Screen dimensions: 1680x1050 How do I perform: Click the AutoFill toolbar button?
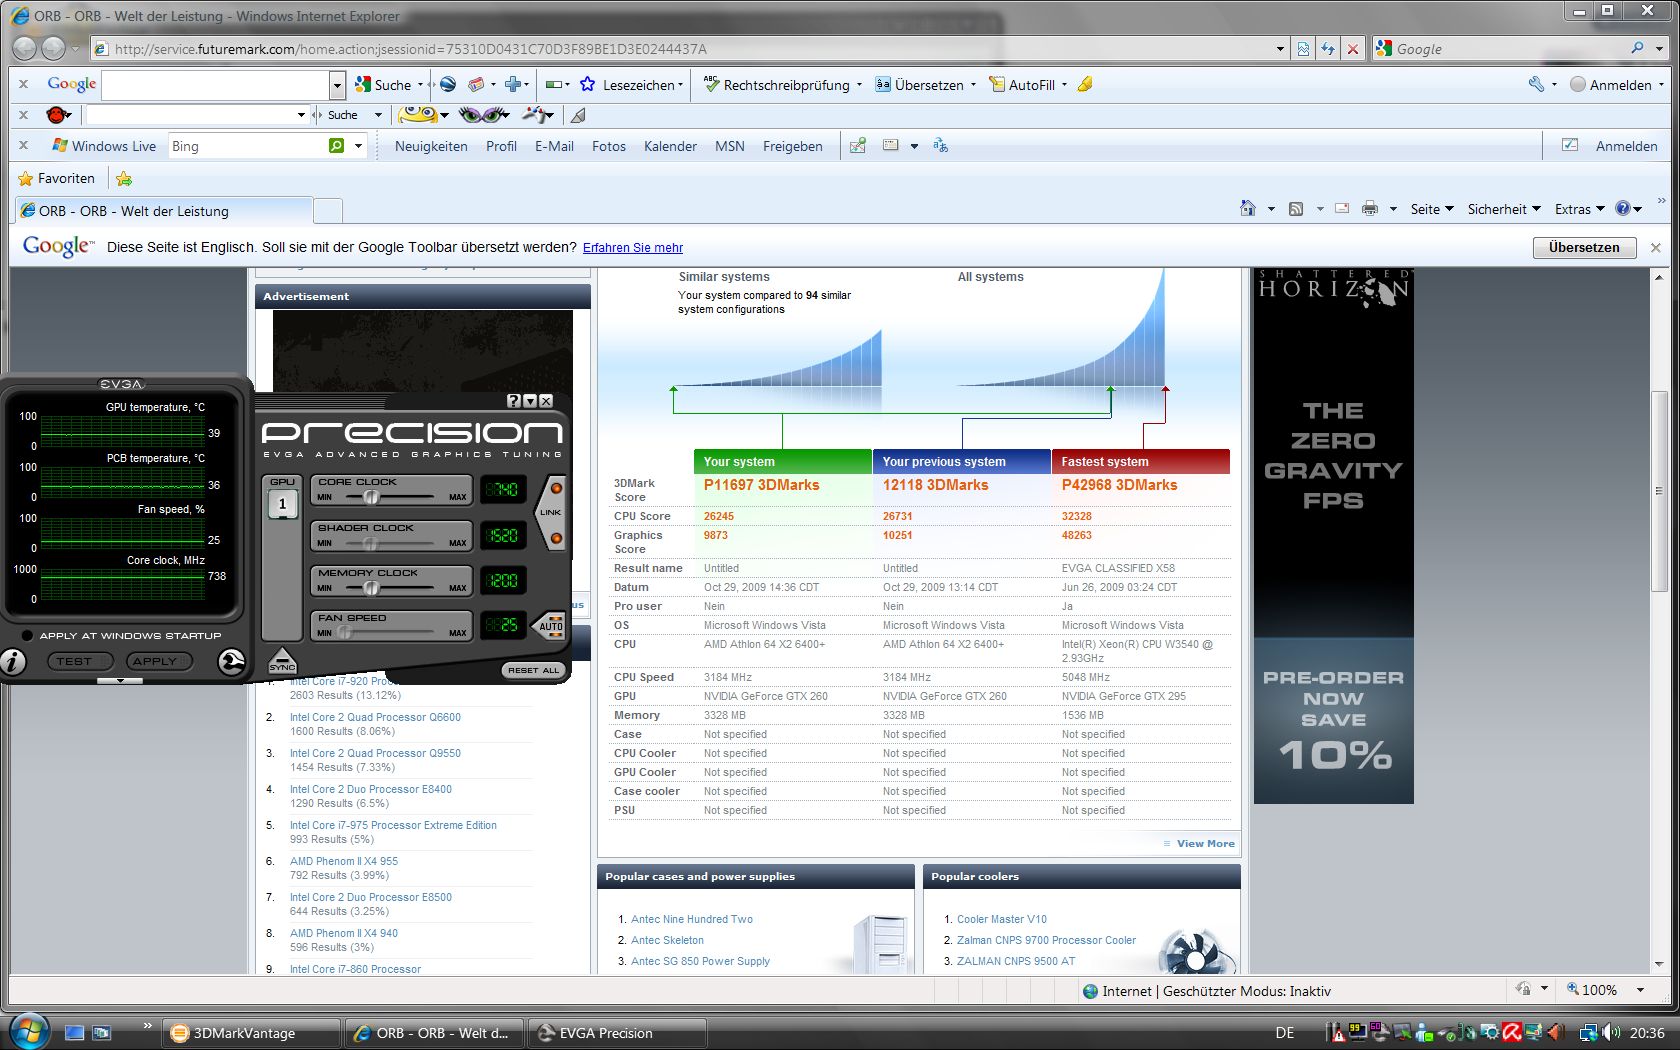(1022, 85)
